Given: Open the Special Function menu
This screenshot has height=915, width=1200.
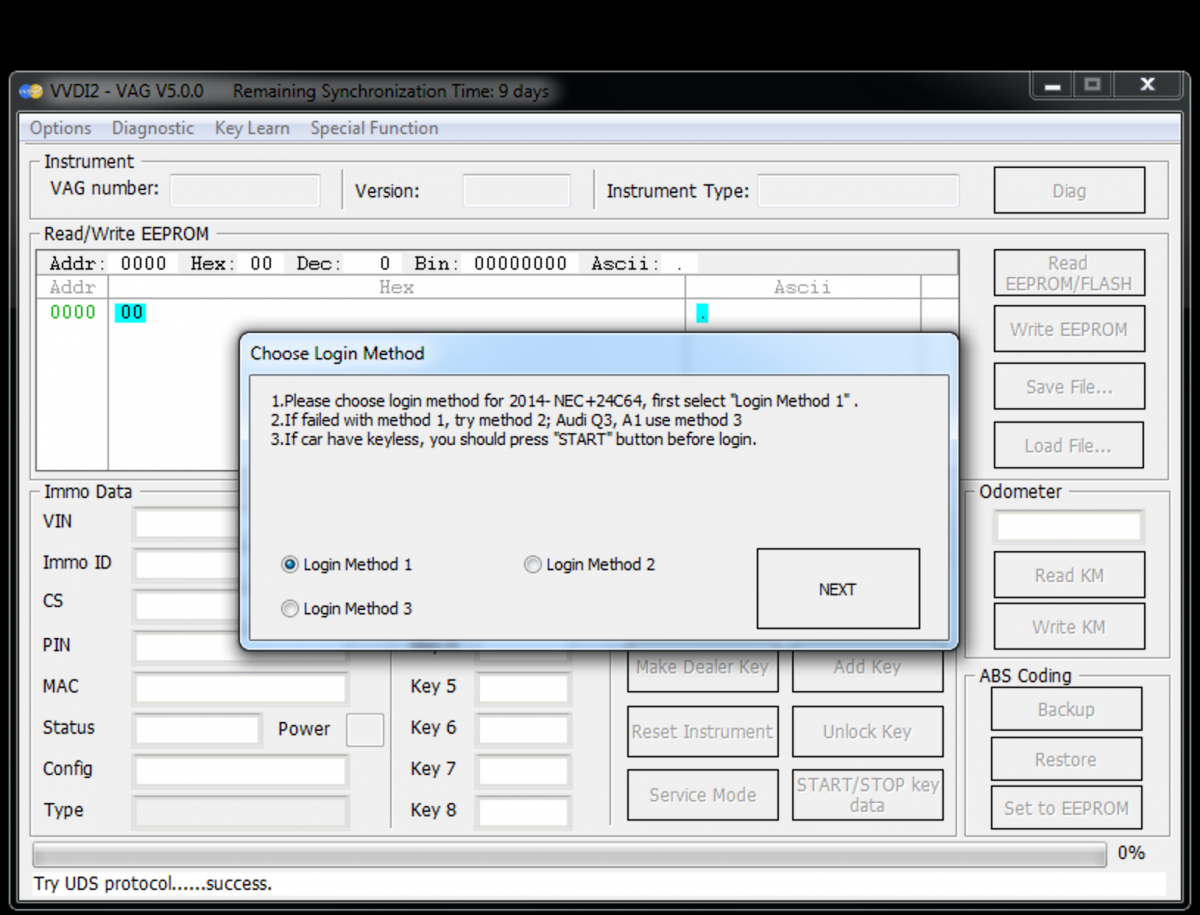Looking at the screenshot, I should coord(374,128).
